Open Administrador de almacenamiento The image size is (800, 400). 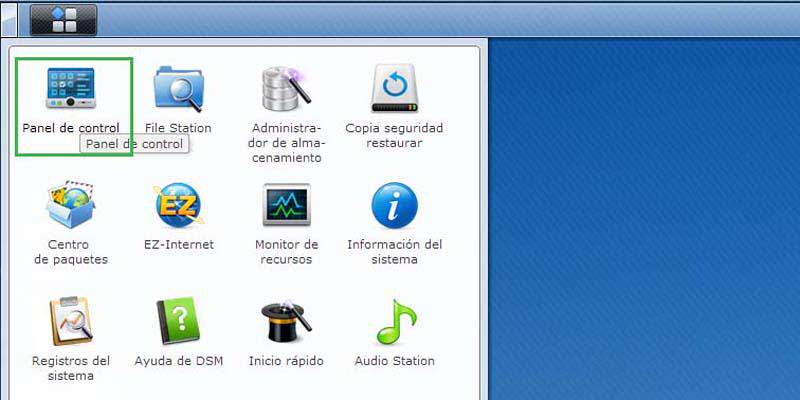tap(286, 89)
